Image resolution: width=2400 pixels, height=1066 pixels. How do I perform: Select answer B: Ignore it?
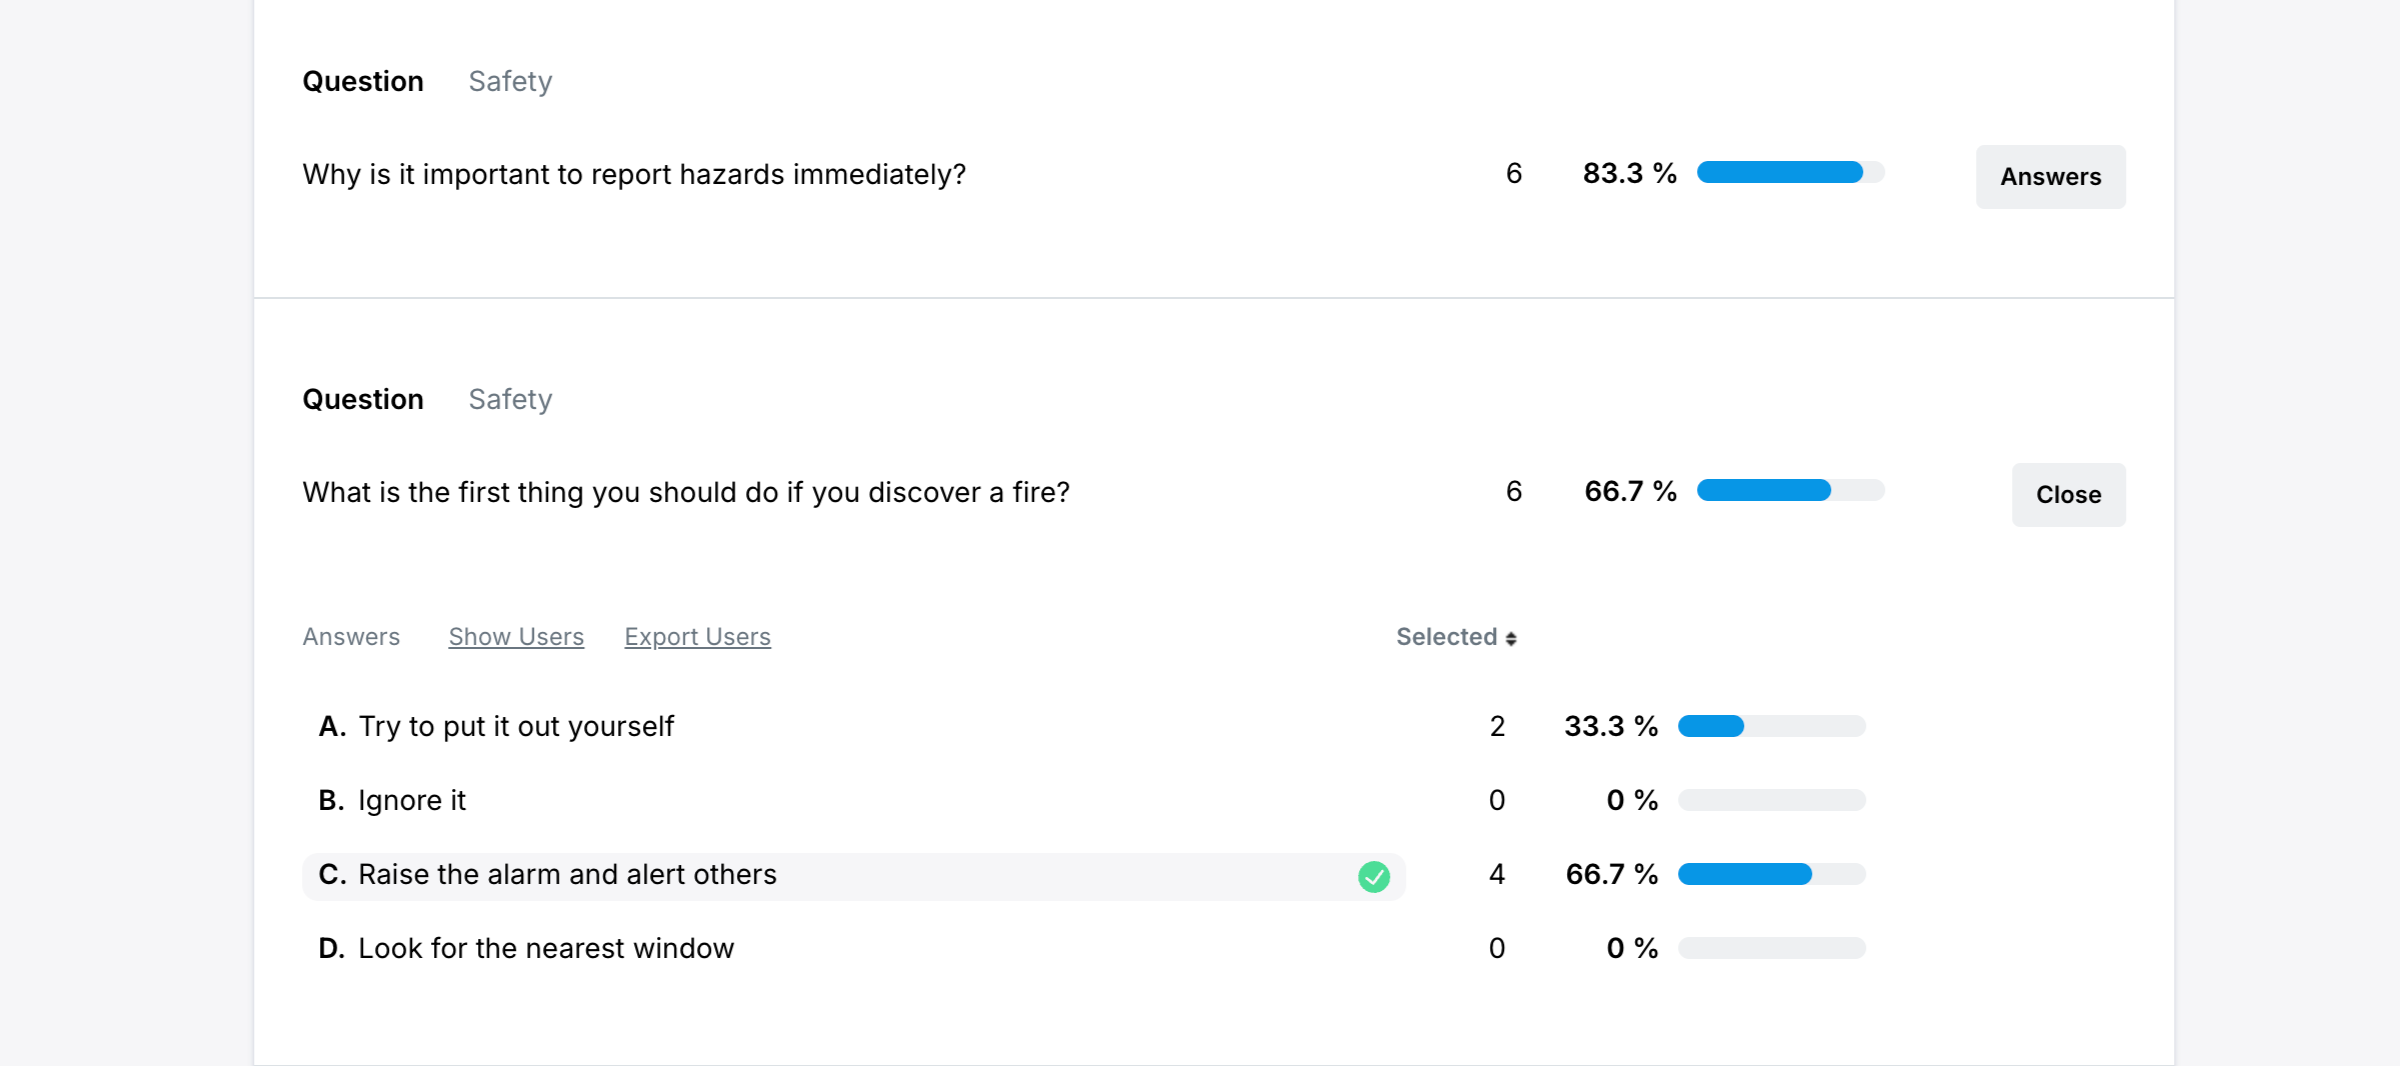[x=412, y=800]
